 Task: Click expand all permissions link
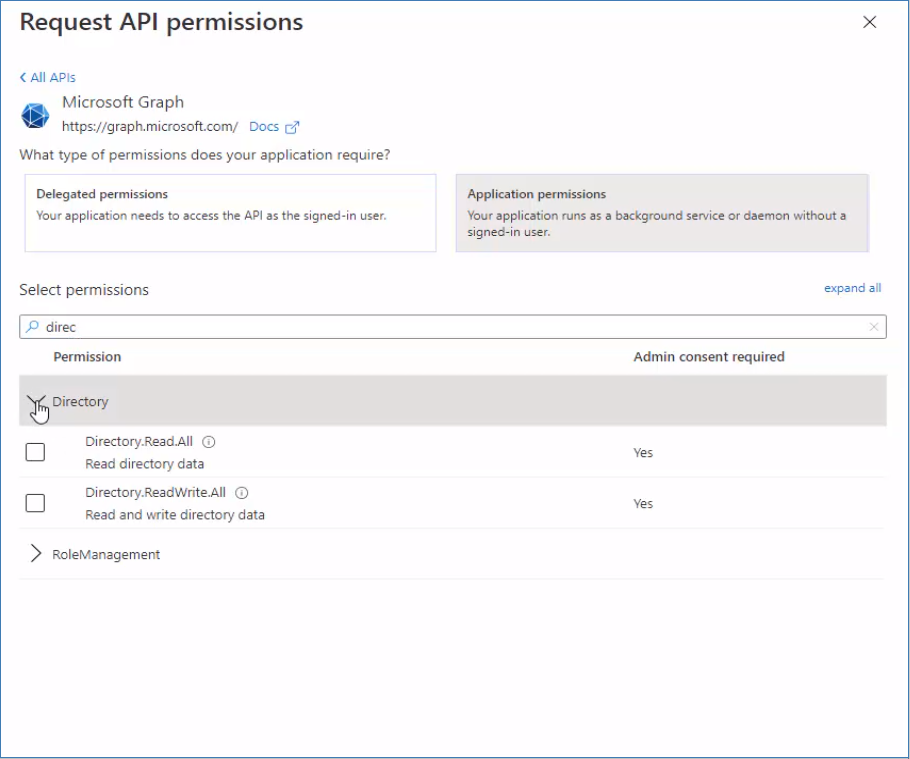tap(852, 288)
